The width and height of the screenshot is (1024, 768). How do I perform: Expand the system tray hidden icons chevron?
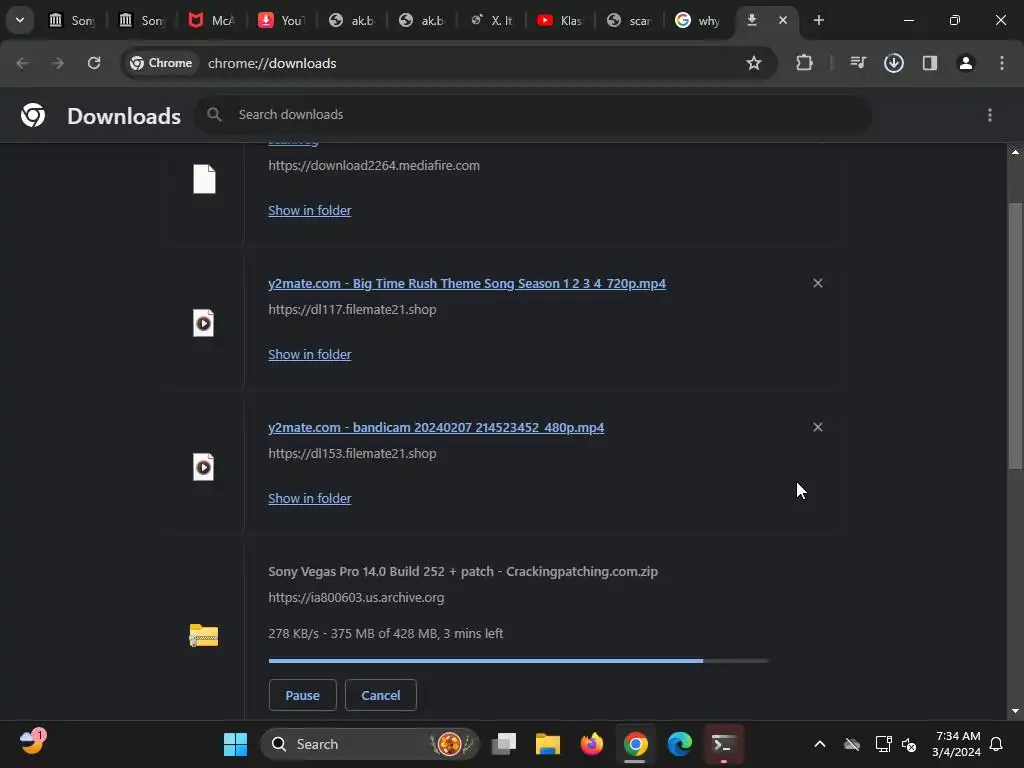click(820, 744)
